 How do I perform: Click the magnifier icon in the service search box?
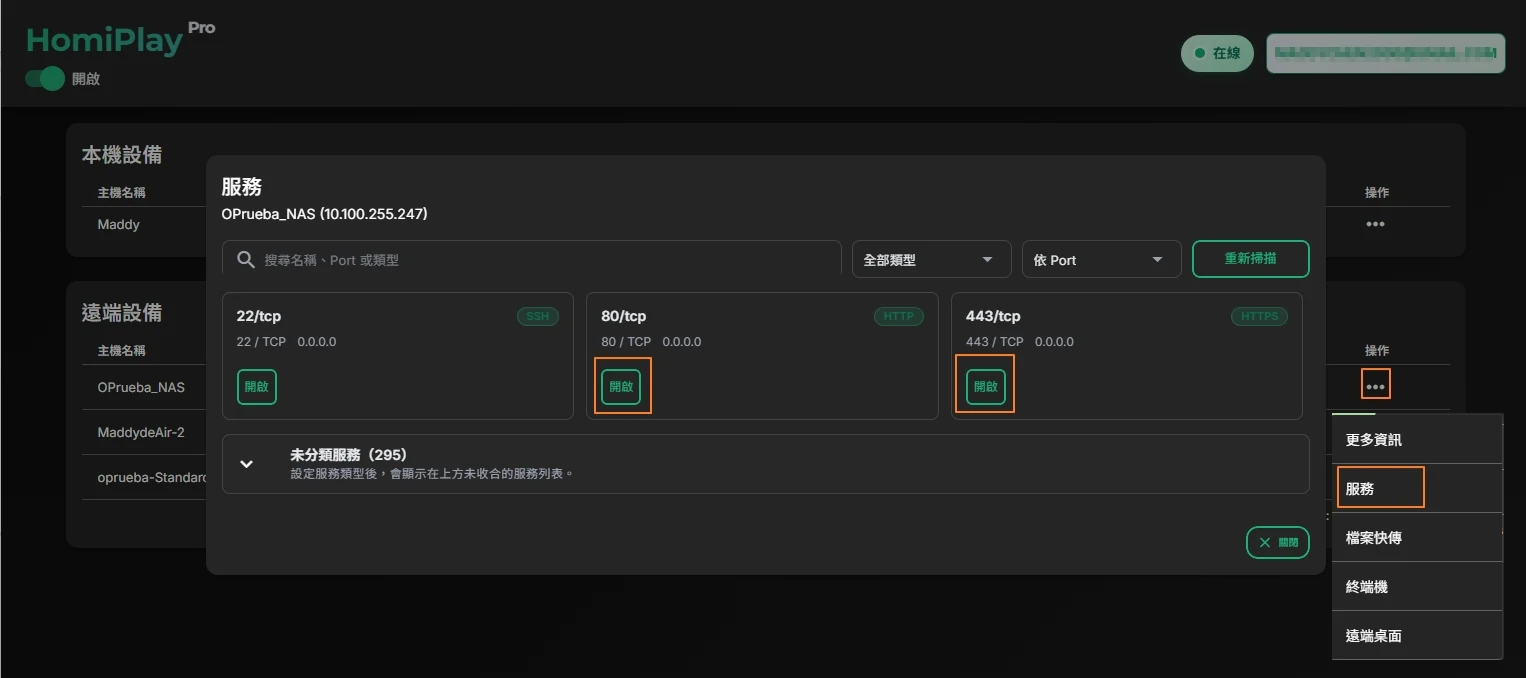click(x=245, y=260)
